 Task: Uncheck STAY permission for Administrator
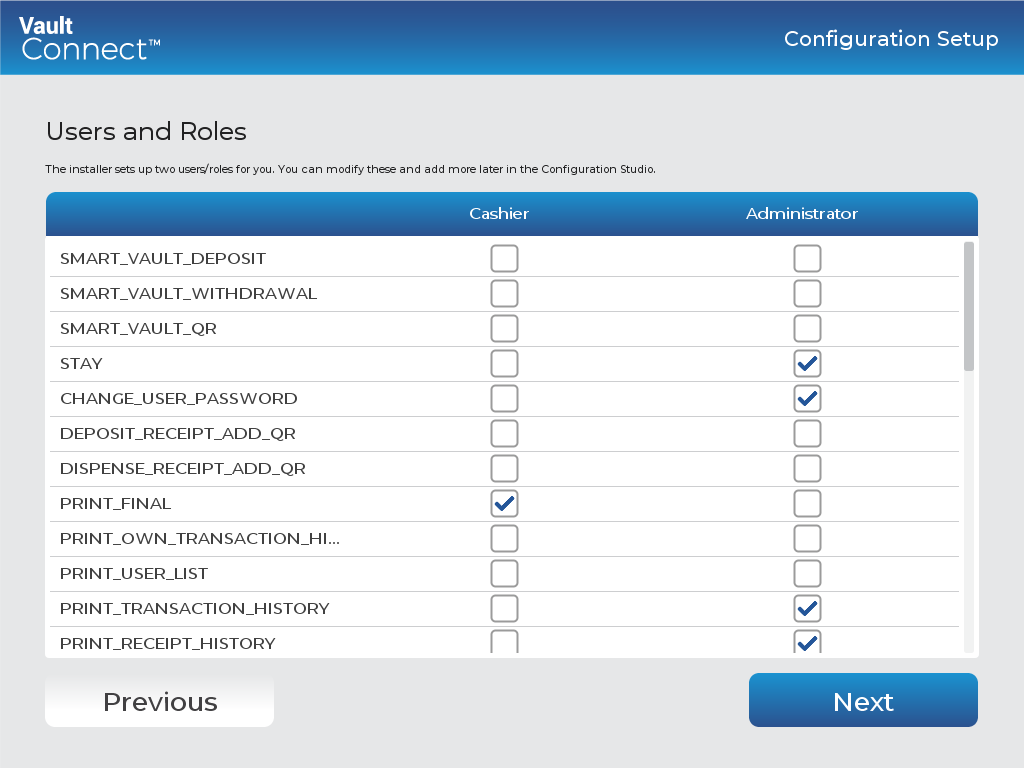807,364
